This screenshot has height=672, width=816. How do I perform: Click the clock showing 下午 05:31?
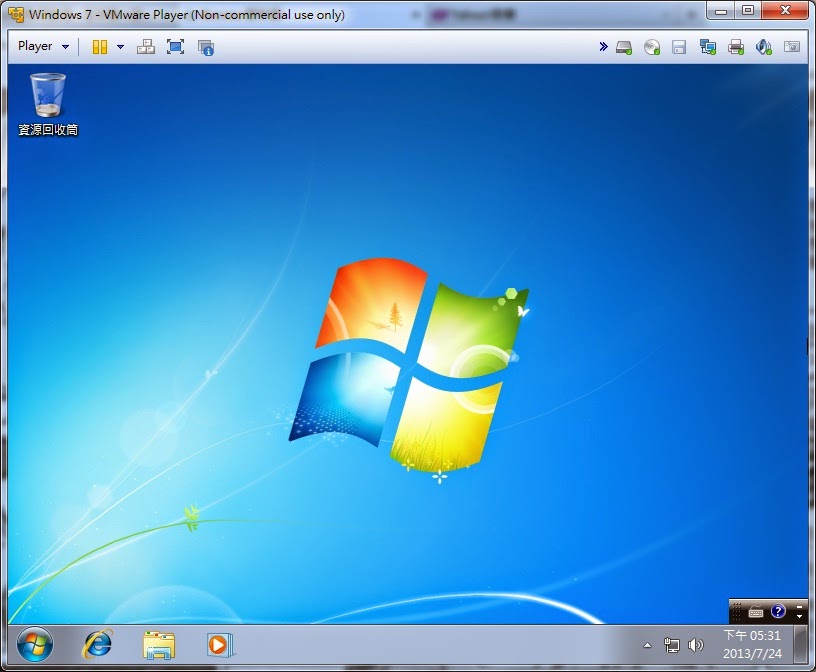[752, 644]
